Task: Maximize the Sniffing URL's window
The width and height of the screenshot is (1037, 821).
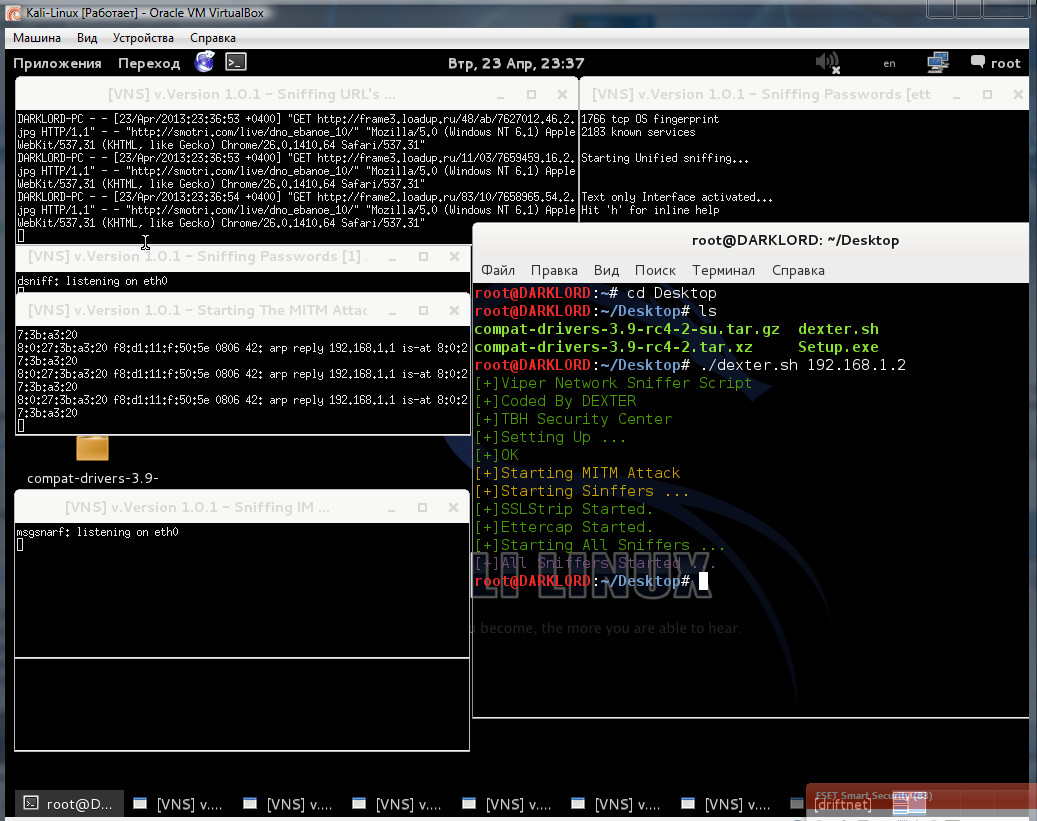Action: coord(531,95)
